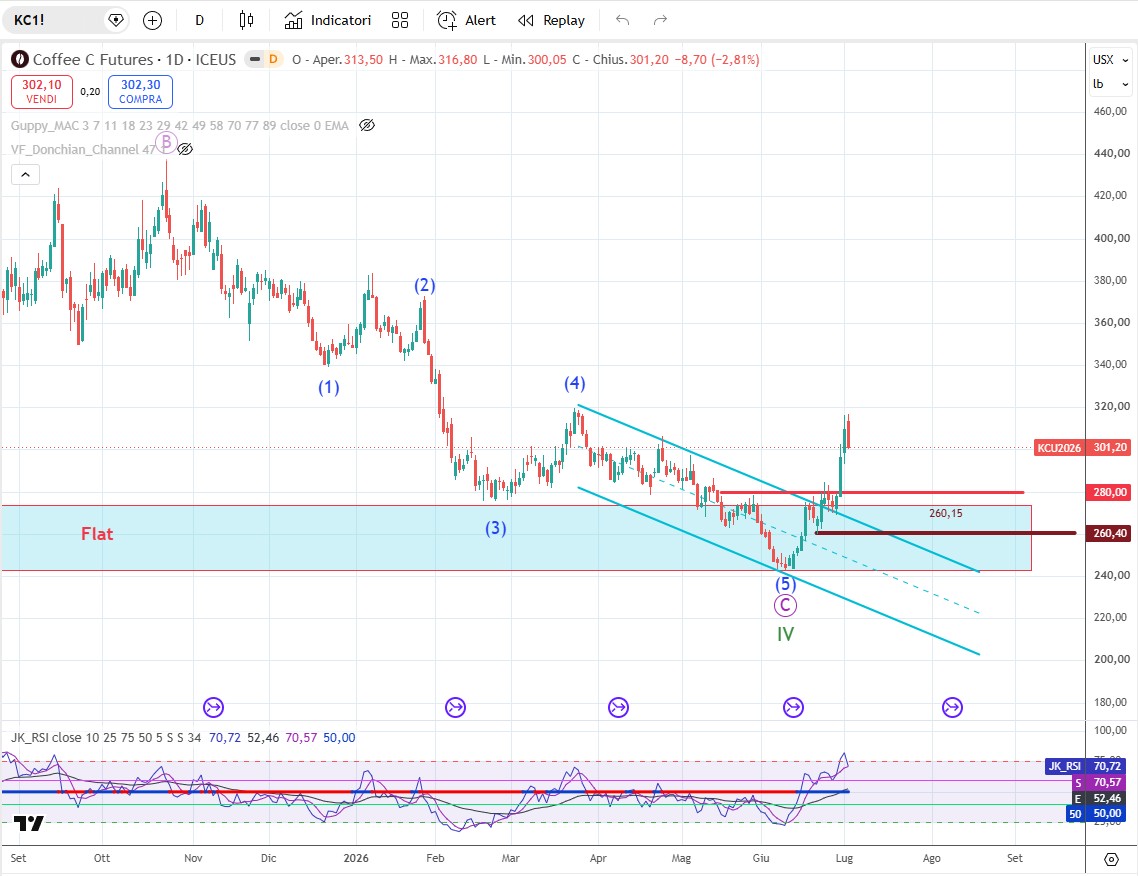The image size is (1138, 876).
Task: Click the Guppy_MAC indicator legend name
Action: (x=179, y=126)
